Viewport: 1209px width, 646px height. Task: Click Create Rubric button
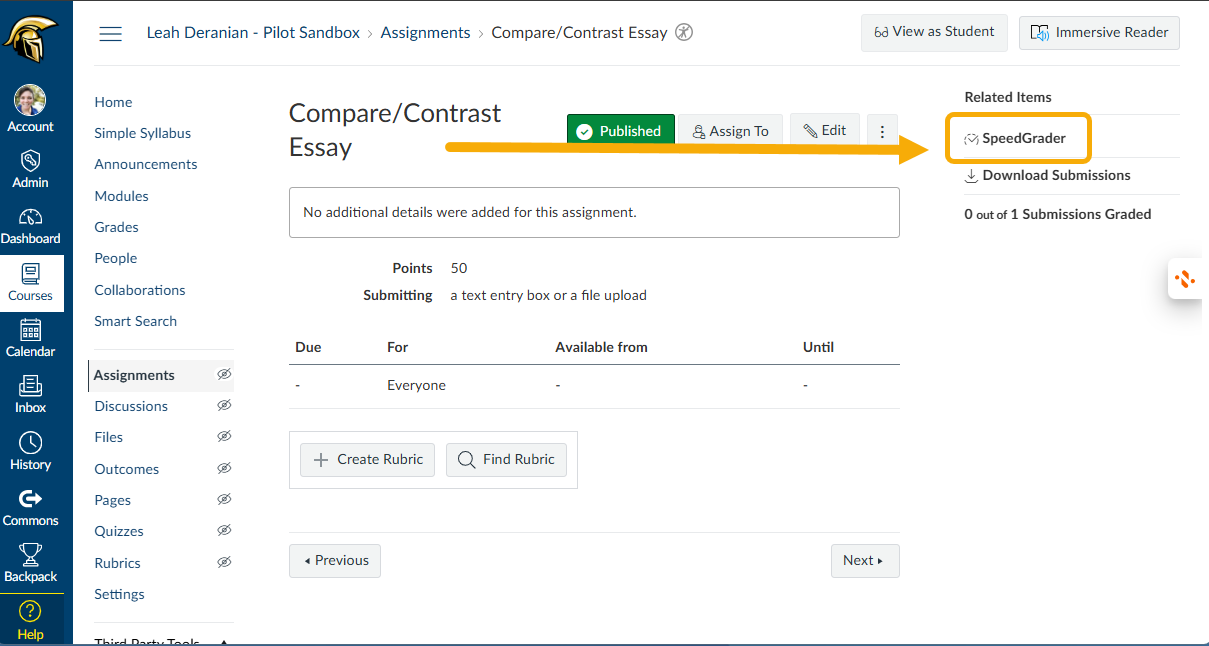coord(368,459)
